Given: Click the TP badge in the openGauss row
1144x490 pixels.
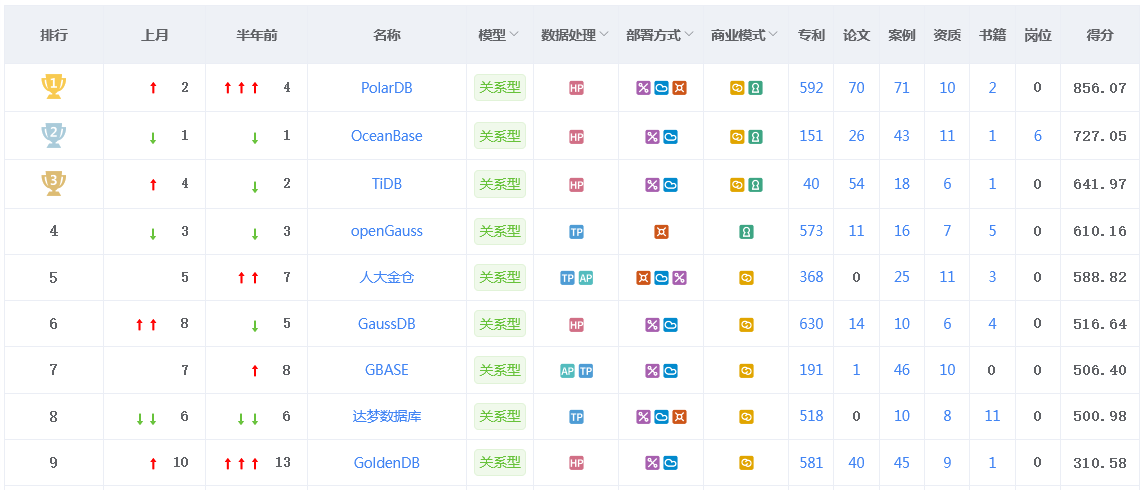Looking at the screenshot, I should [x=576, y=232].
